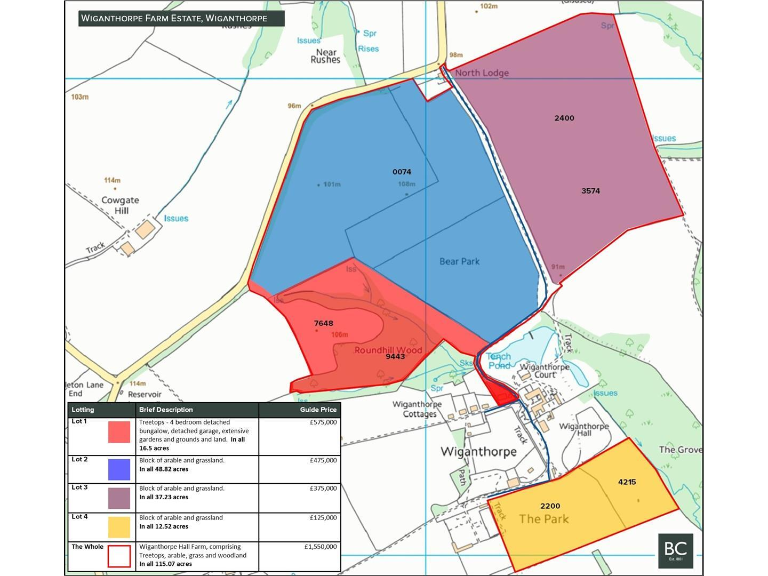Screen dimensions: 768x576
Task: Pick the purple Lot 3 legend swatch
Action: coord(119,497)
